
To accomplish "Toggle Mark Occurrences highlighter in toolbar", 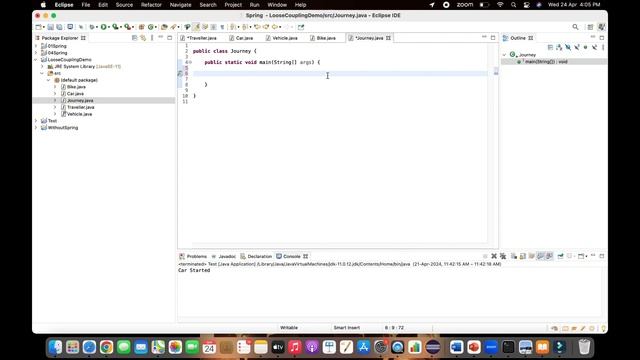I will [196, 27].
